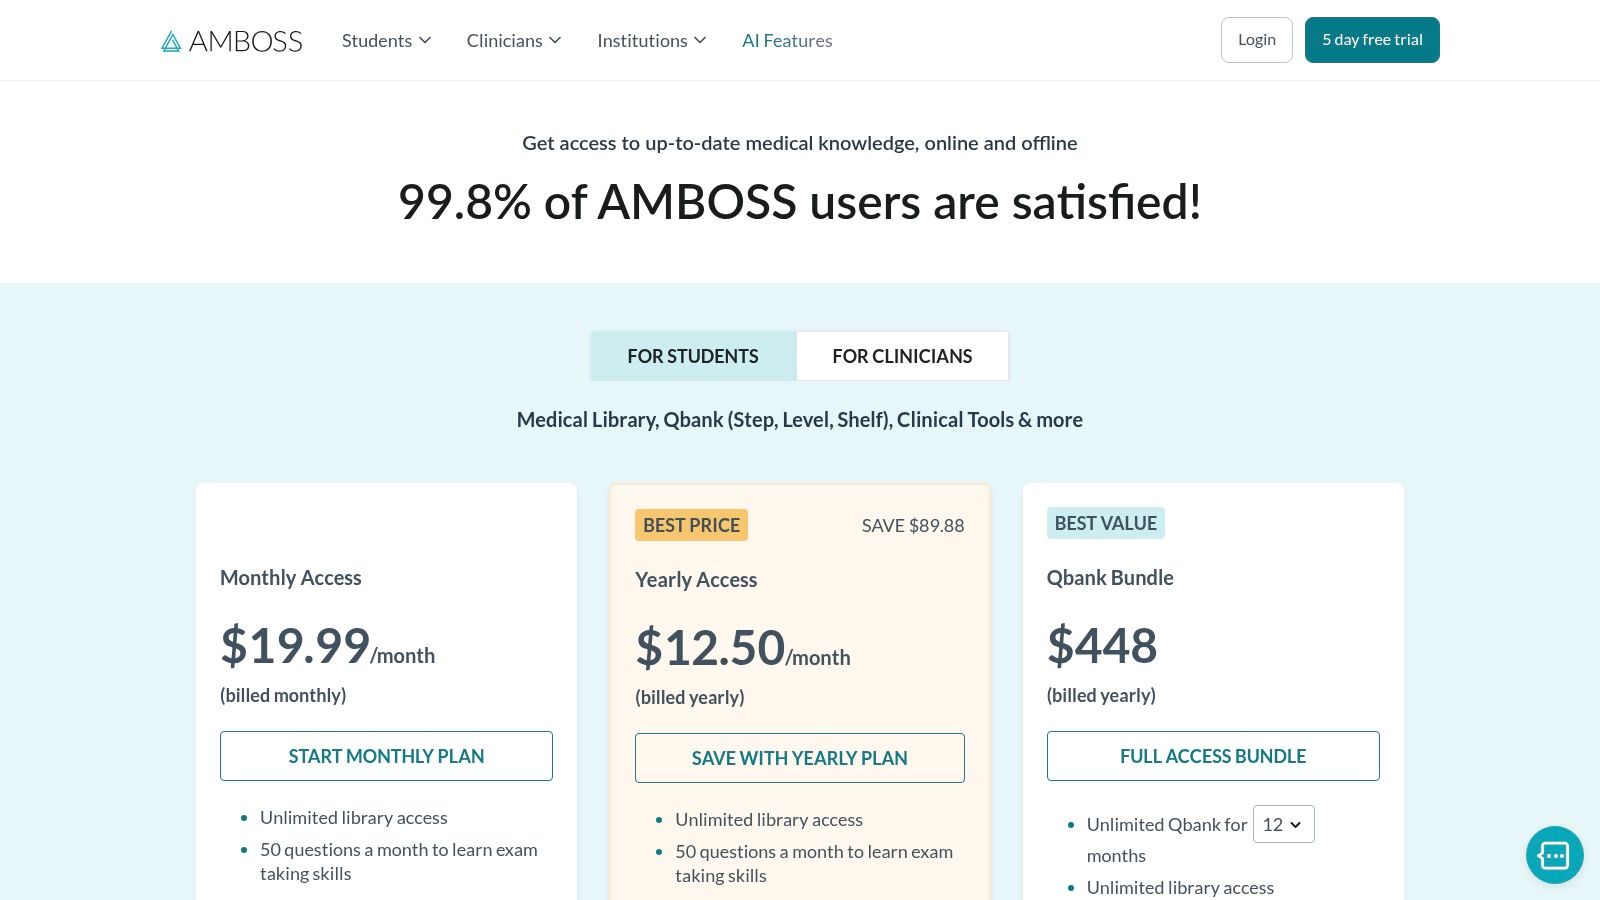Switch to the FOR CLINICIANS tab
1600x900 pixels.
pyautogui.click(x=902, y=355)
